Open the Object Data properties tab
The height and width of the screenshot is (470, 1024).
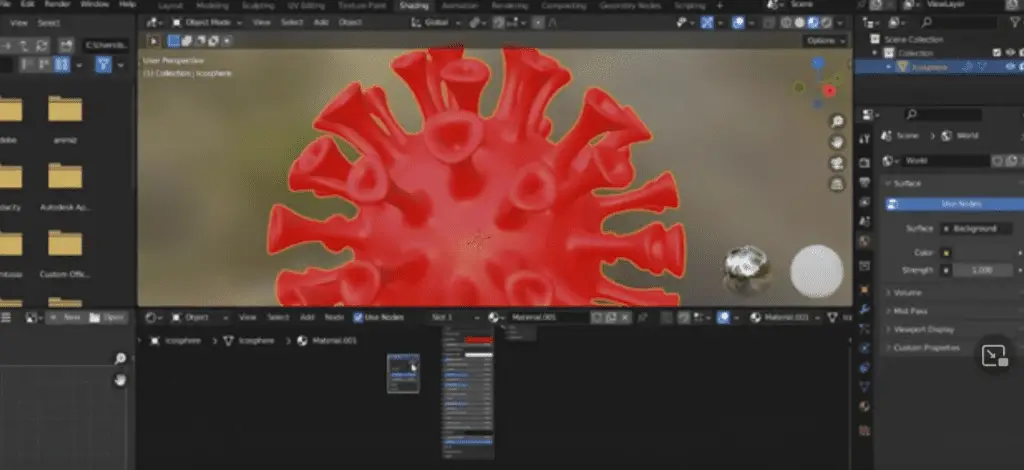865,387
